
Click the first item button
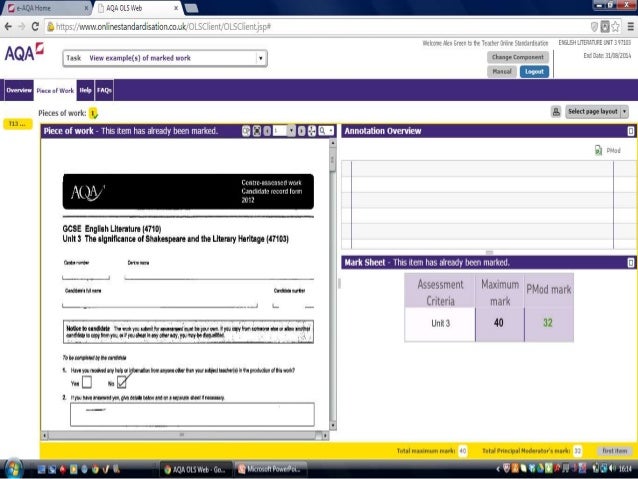point(615,451)
